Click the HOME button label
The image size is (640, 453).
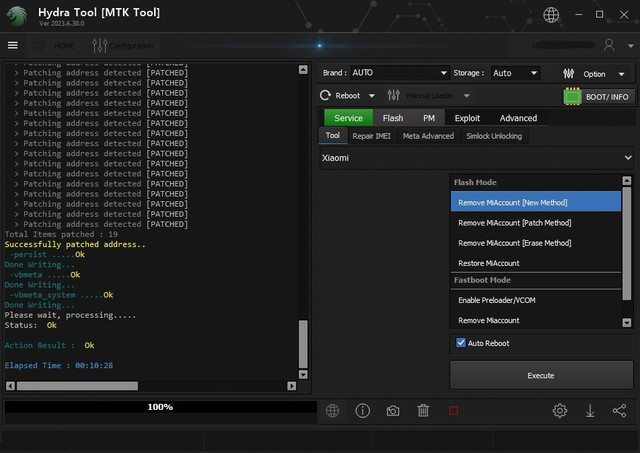64,45
